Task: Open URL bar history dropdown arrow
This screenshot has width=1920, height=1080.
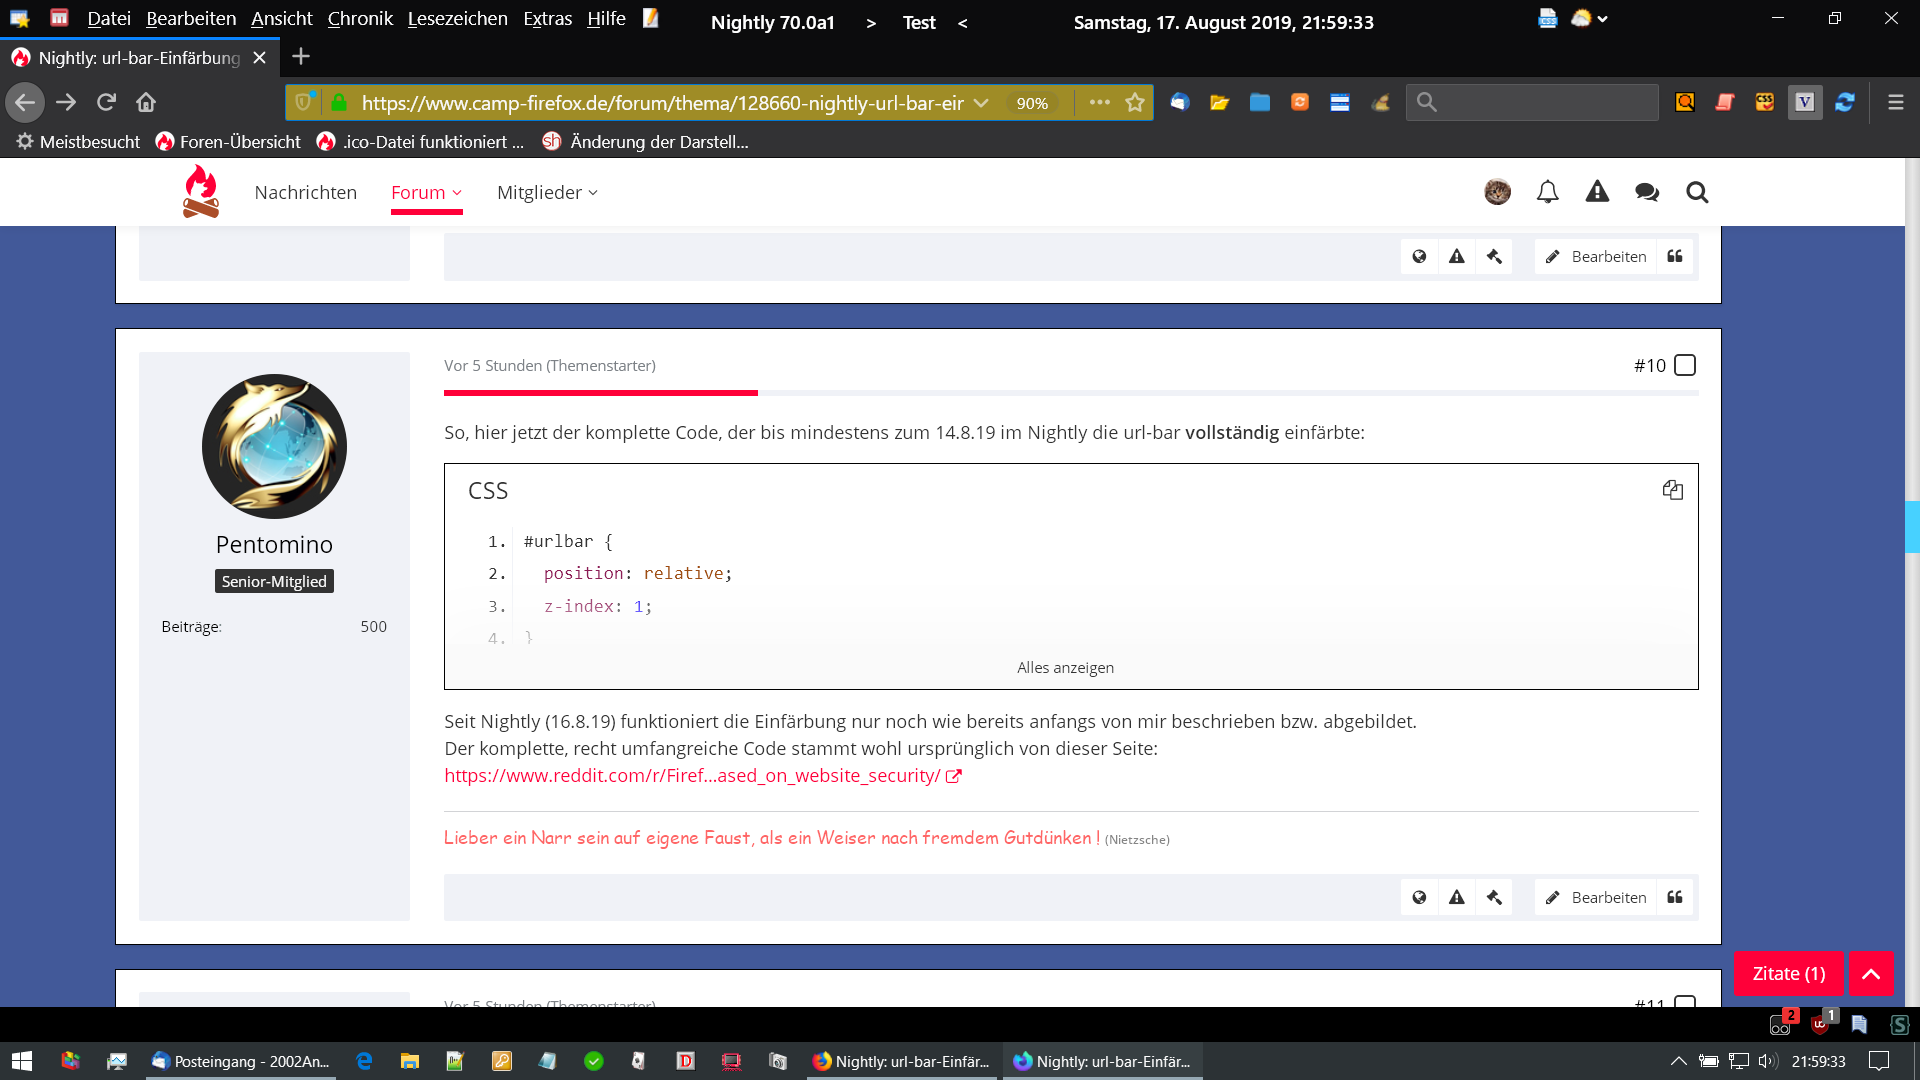Action: [981, 102]
